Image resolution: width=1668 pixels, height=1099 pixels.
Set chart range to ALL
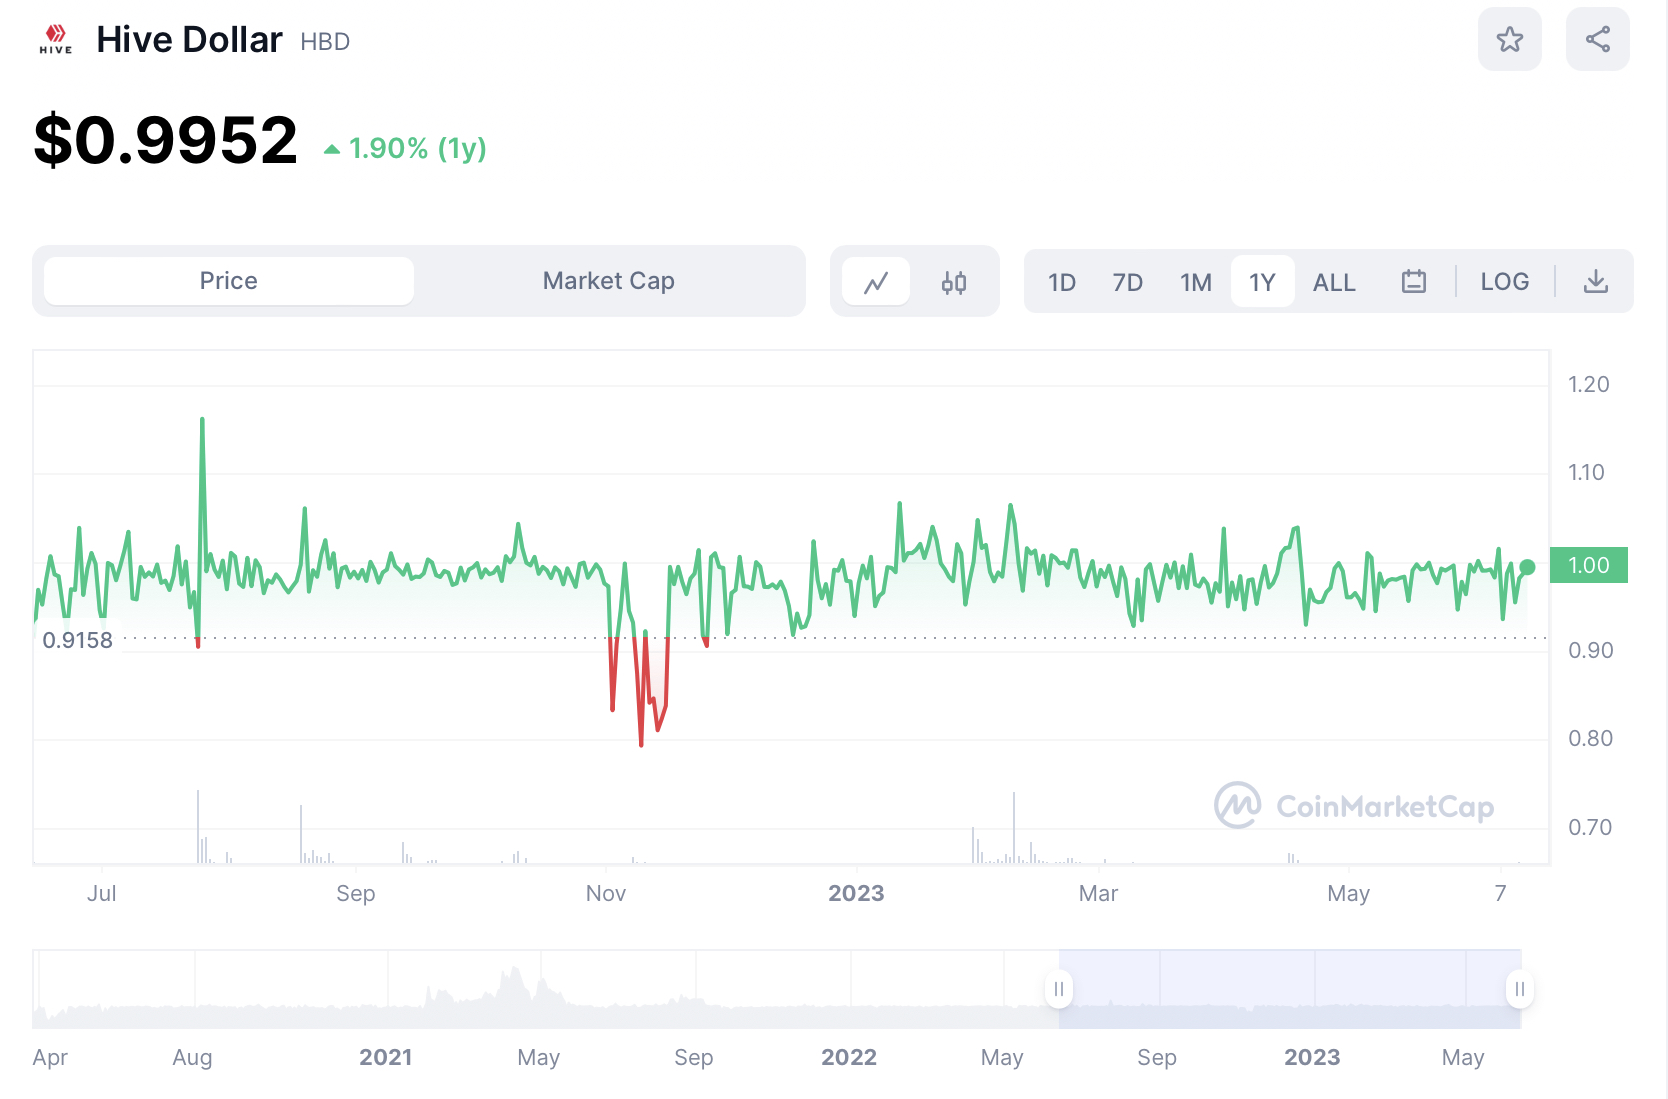pos(1334,282)
